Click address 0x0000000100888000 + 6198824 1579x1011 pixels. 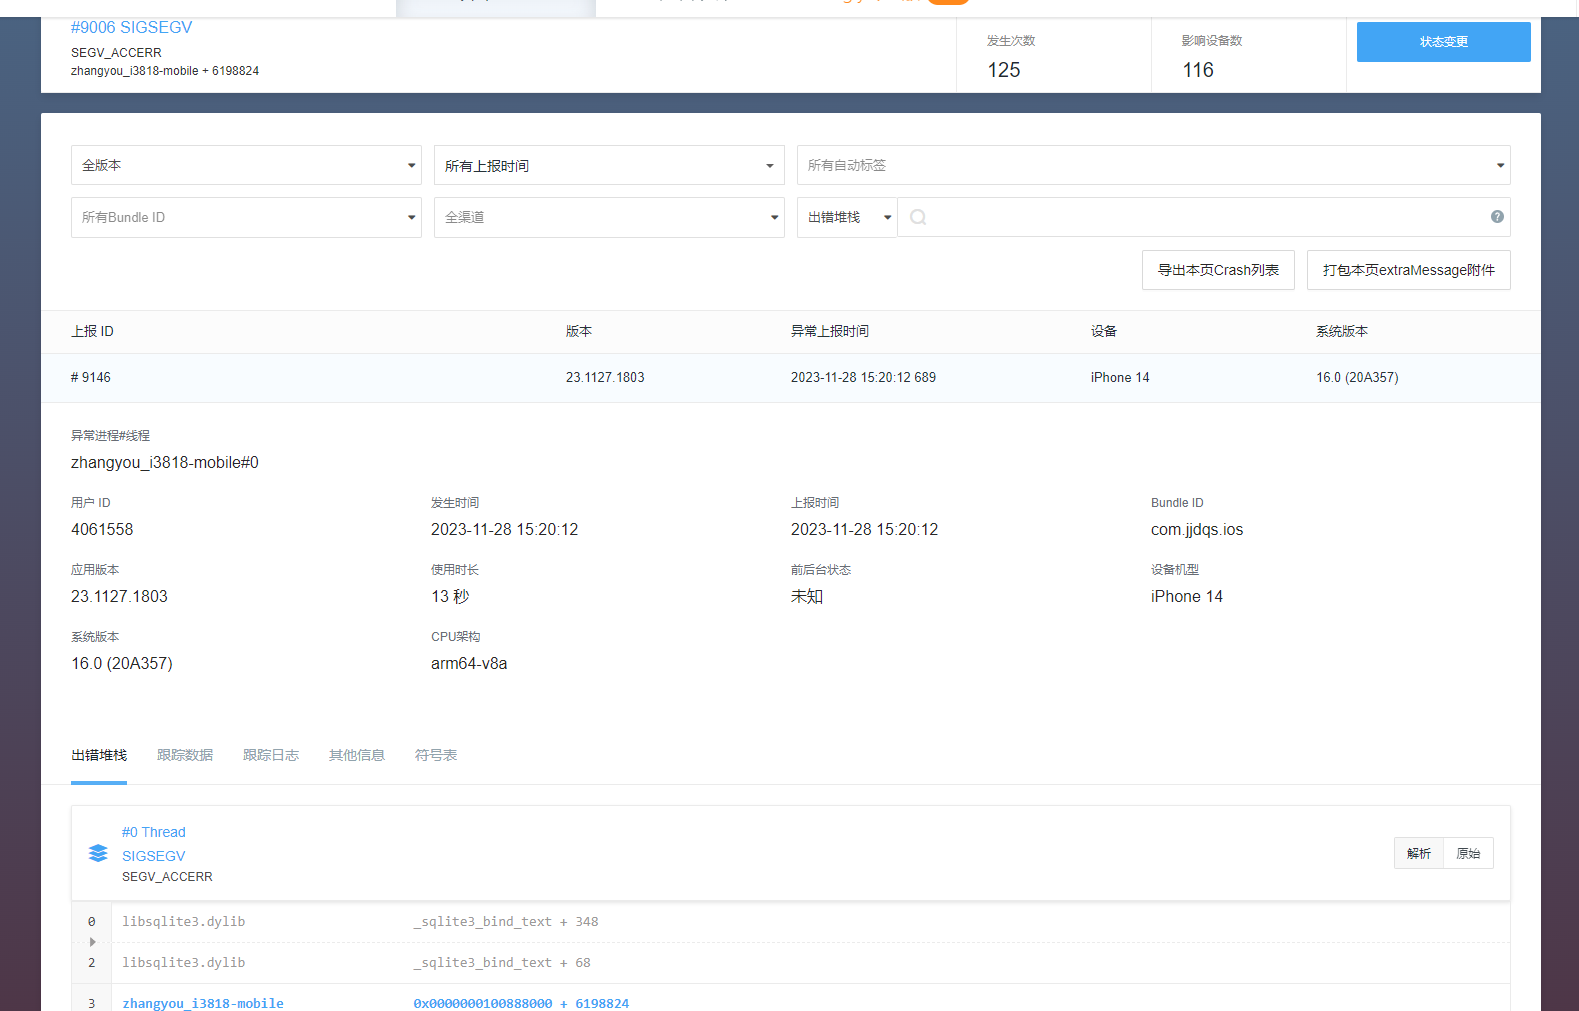coord(521,1003)
